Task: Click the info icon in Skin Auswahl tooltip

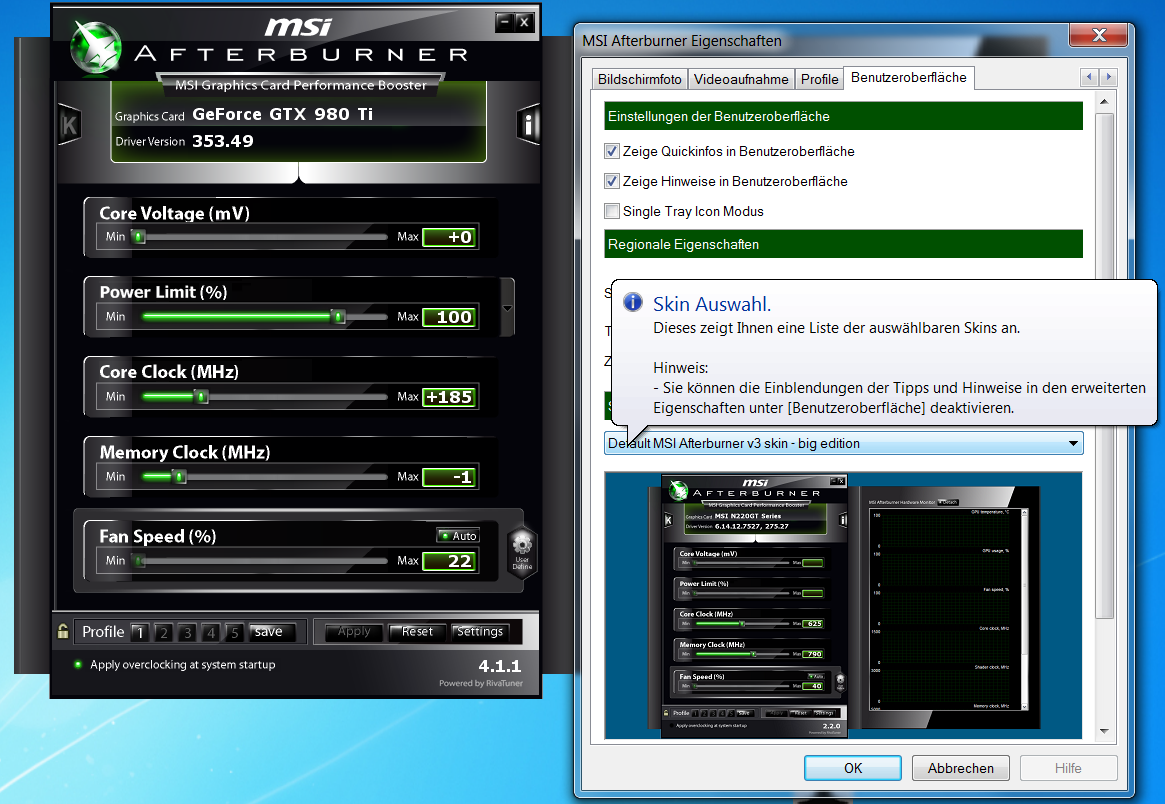Action: tap(633, 302)
